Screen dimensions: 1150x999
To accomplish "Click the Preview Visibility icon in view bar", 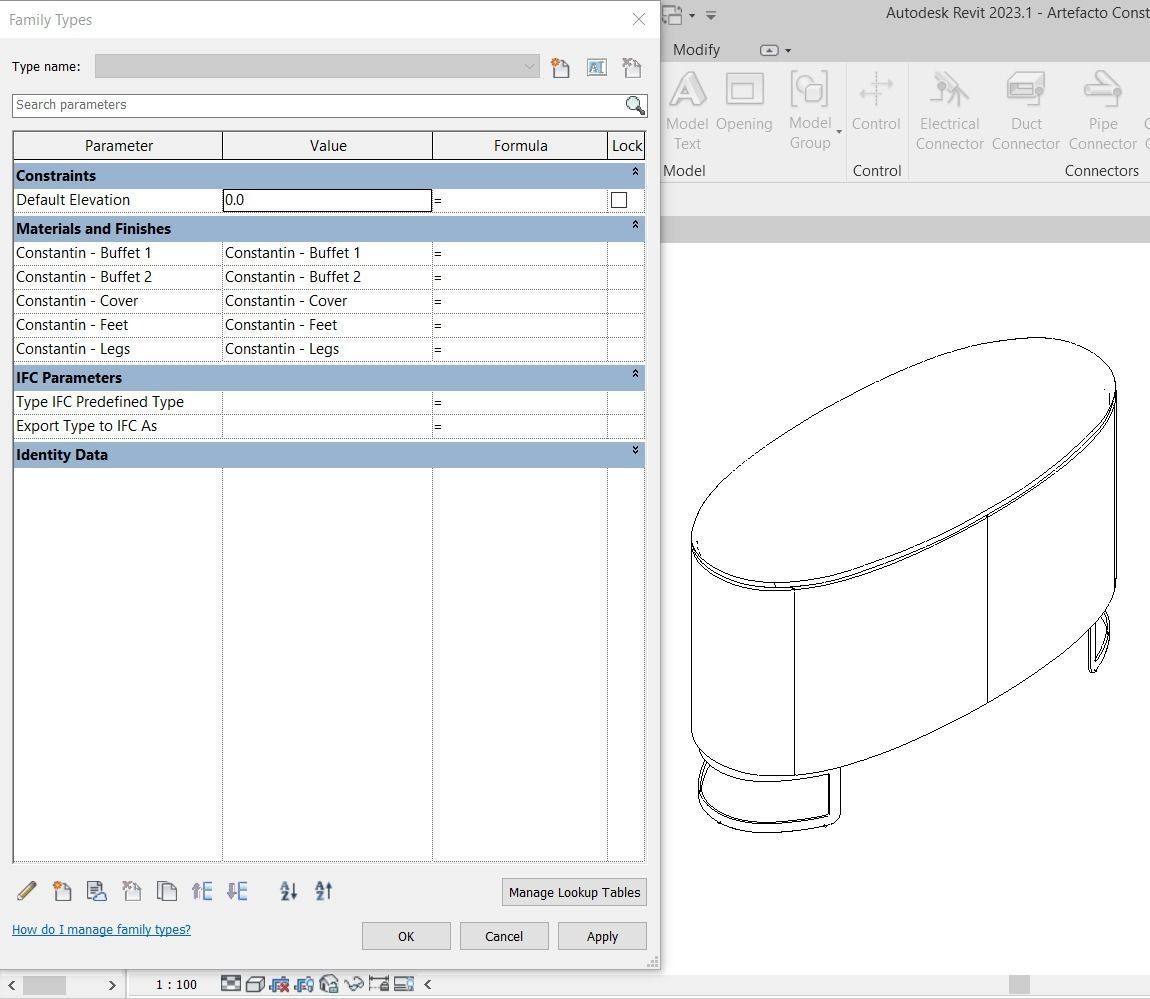I will tap(403, 984).
